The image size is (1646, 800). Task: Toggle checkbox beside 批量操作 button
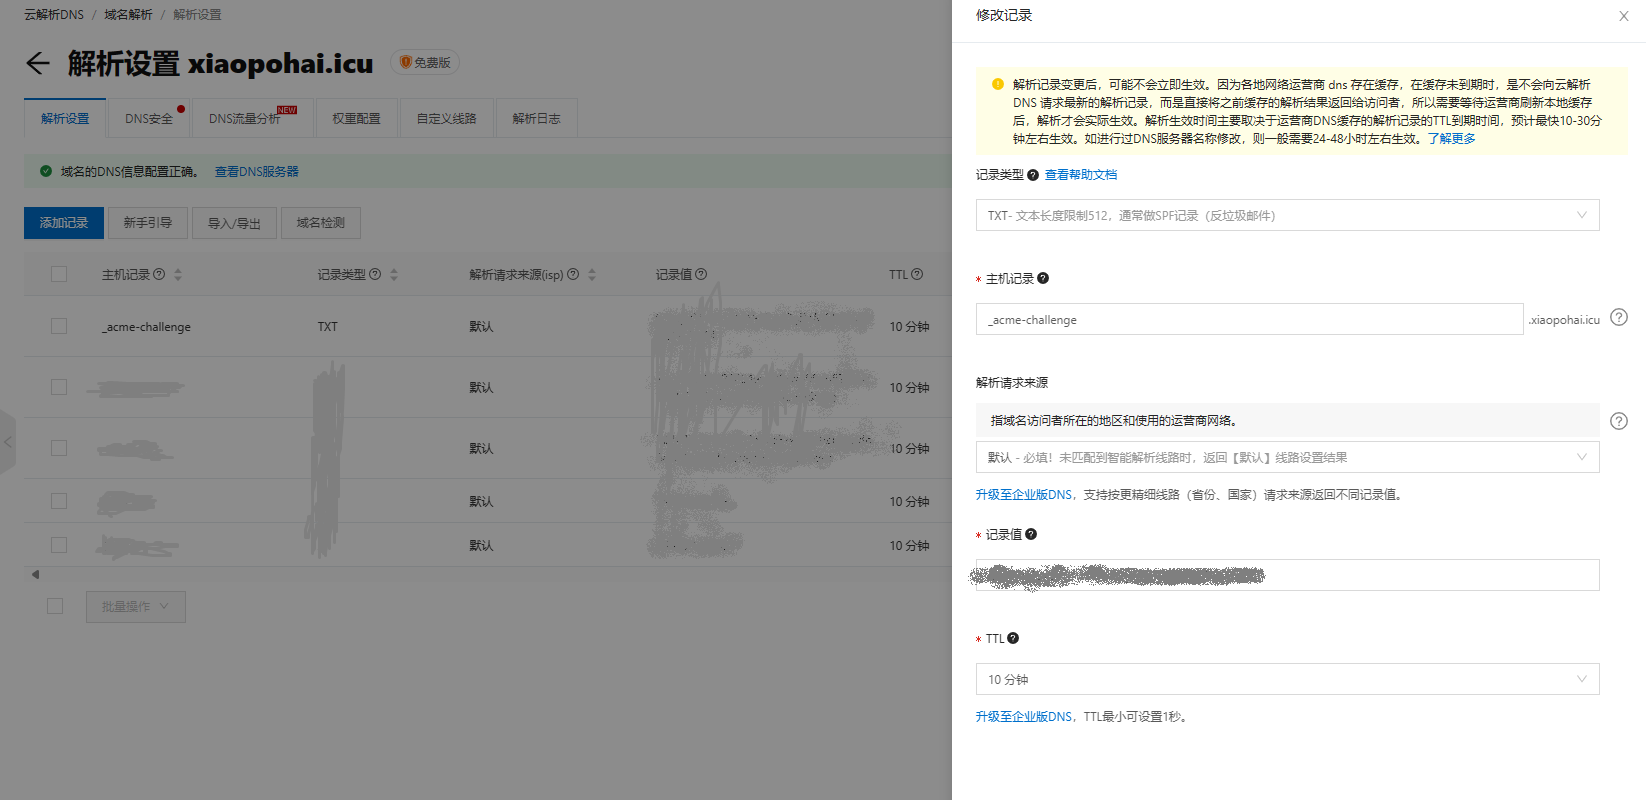[x=55, y=606]
